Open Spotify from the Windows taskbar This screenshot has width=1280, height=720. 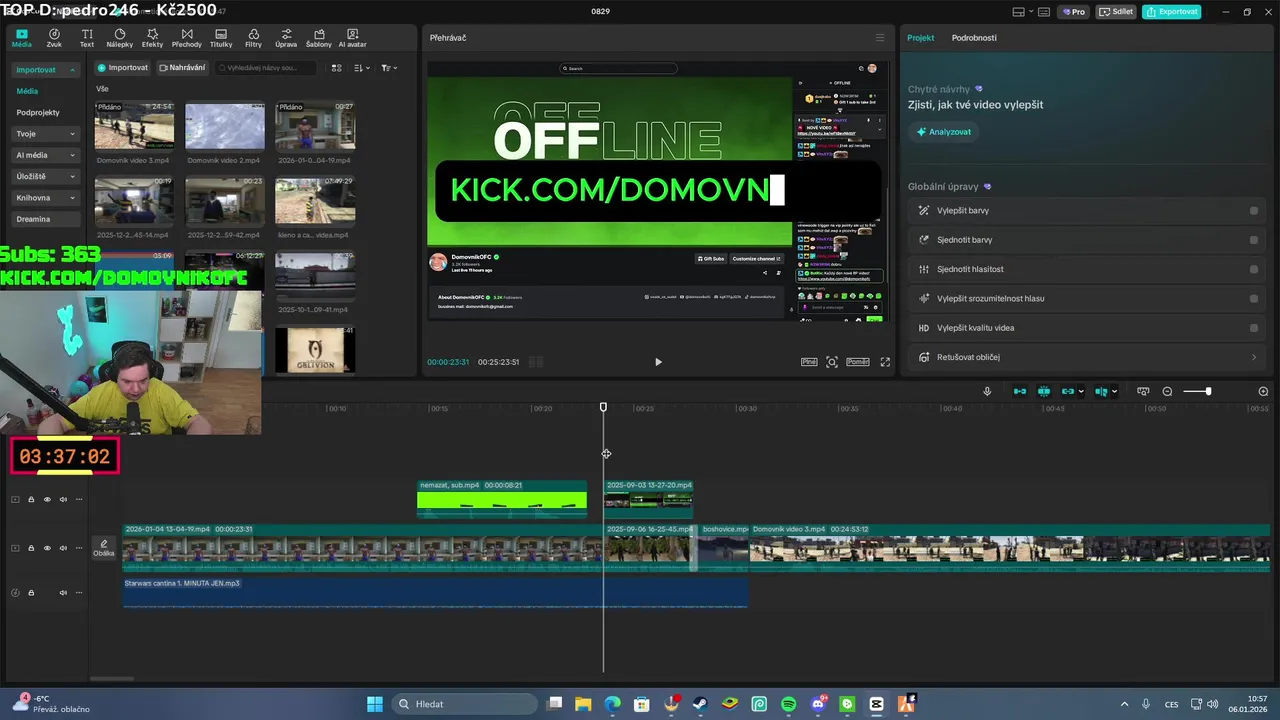tap(789, 704)
